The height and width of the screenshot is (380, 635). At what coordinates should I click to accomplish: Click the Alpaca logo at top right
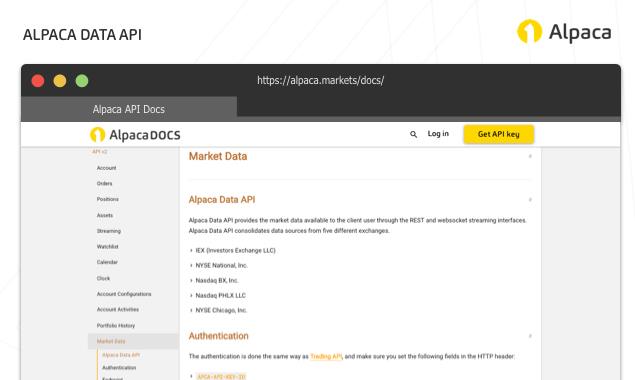[x=564, y=32]
